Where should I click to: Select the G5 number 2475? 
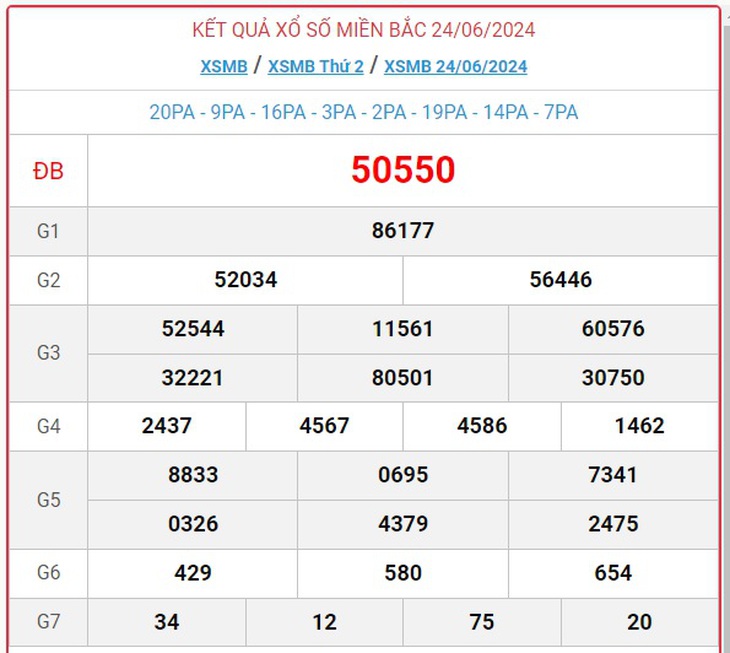(613, 524)
